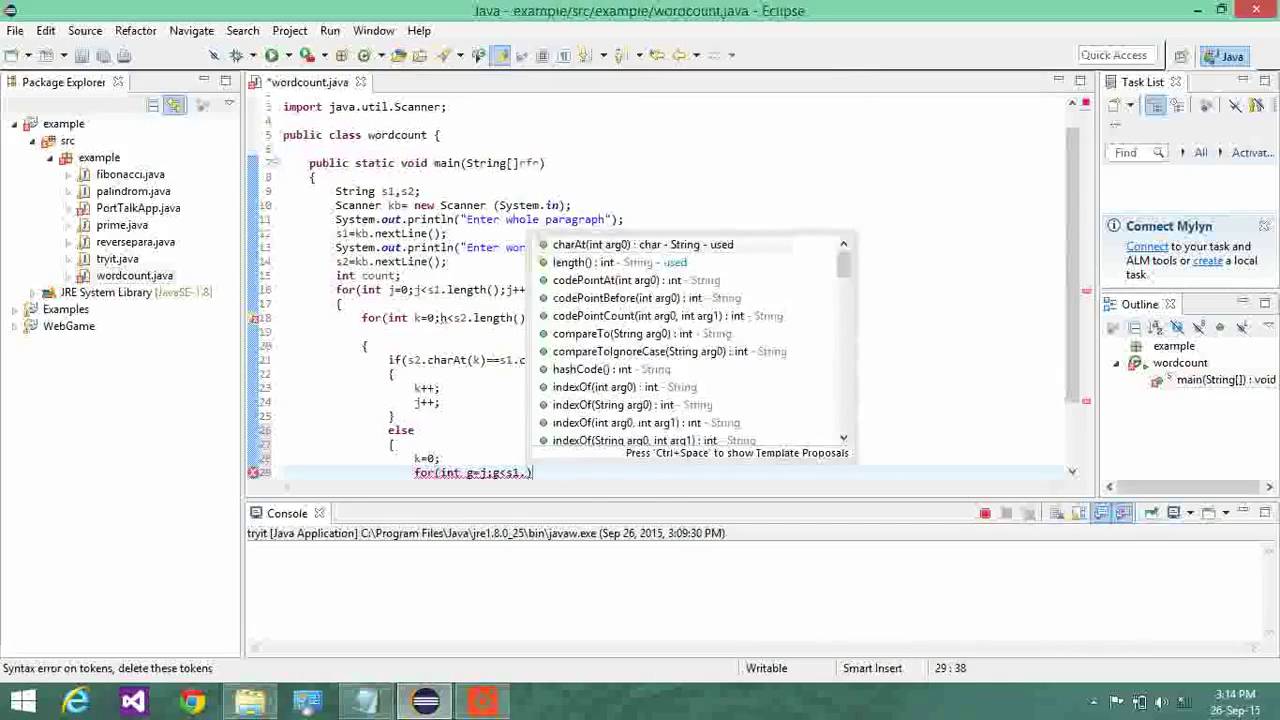Click Collapse All in Package Explorer
This screenshot has height=720, width=1280.
pyautogui.click(x=153, y=105)
